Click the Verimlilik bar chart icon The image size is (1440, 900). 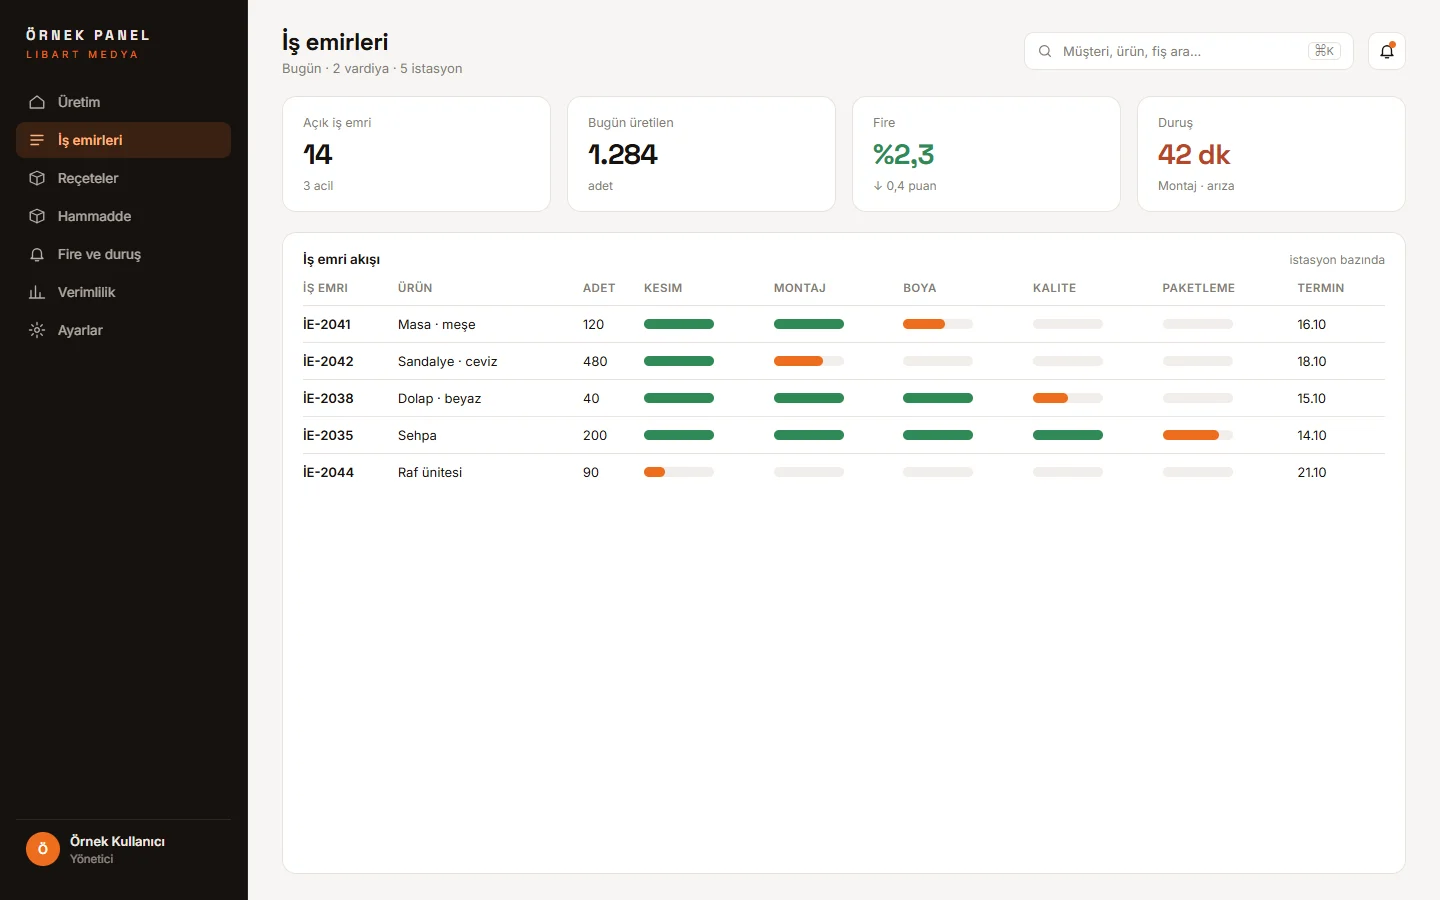37,292
